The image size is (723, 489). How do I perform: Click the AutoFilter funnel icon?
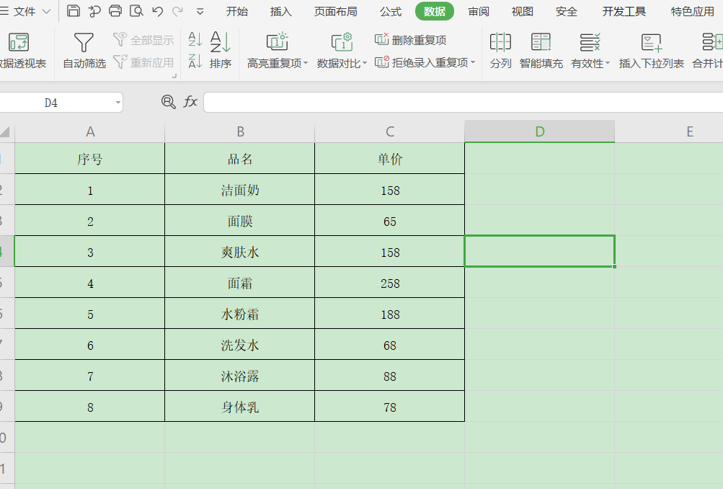(x=83, y=42)
